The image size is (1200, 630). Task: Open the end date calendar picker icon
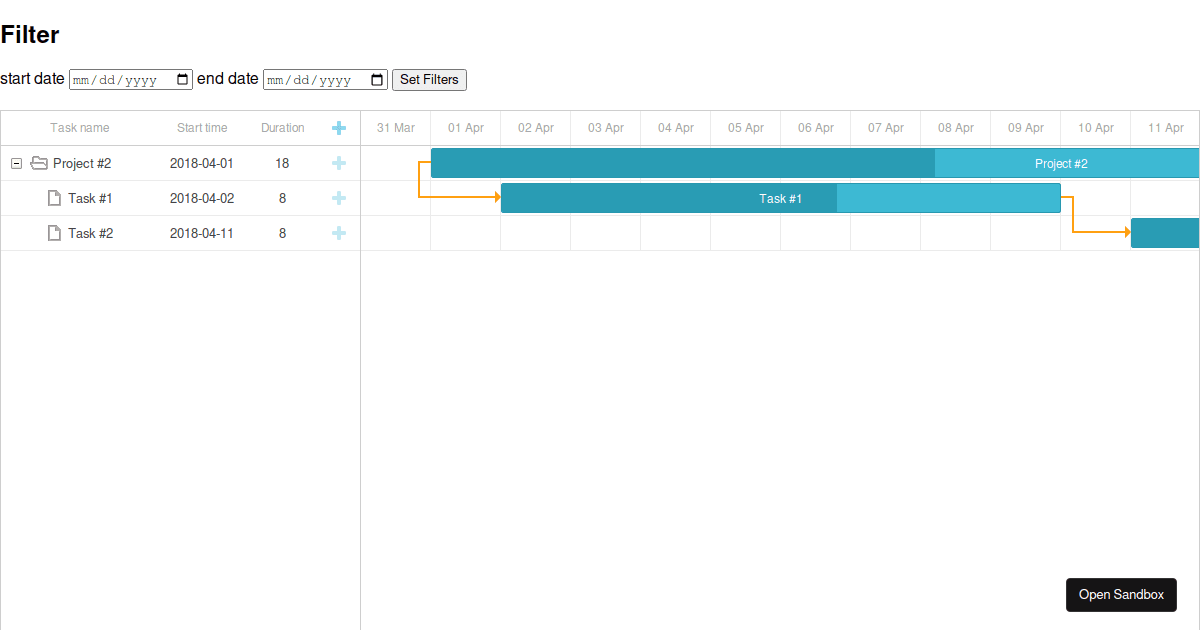377,80
